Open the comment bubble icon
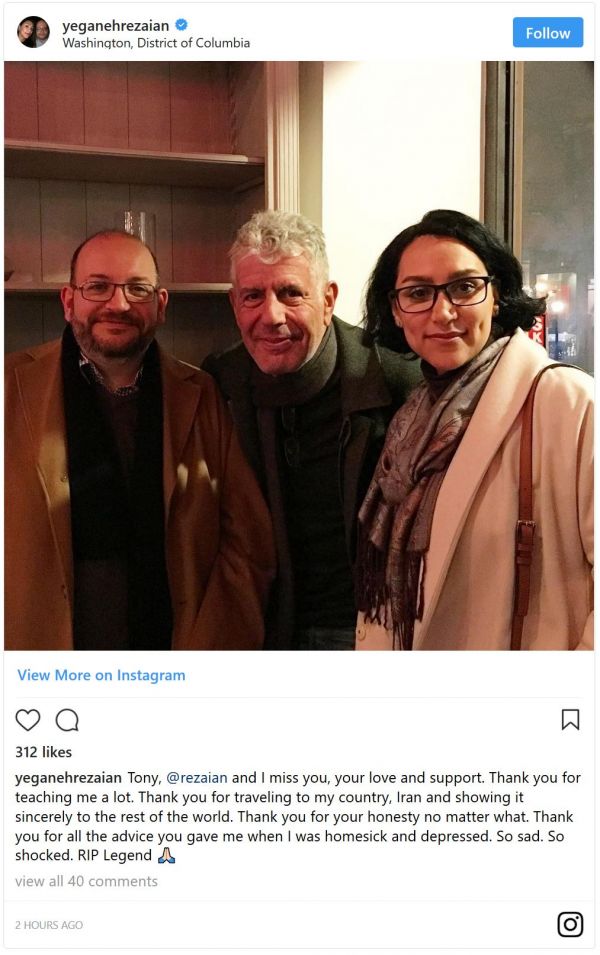600x955 pixels. 67,720
